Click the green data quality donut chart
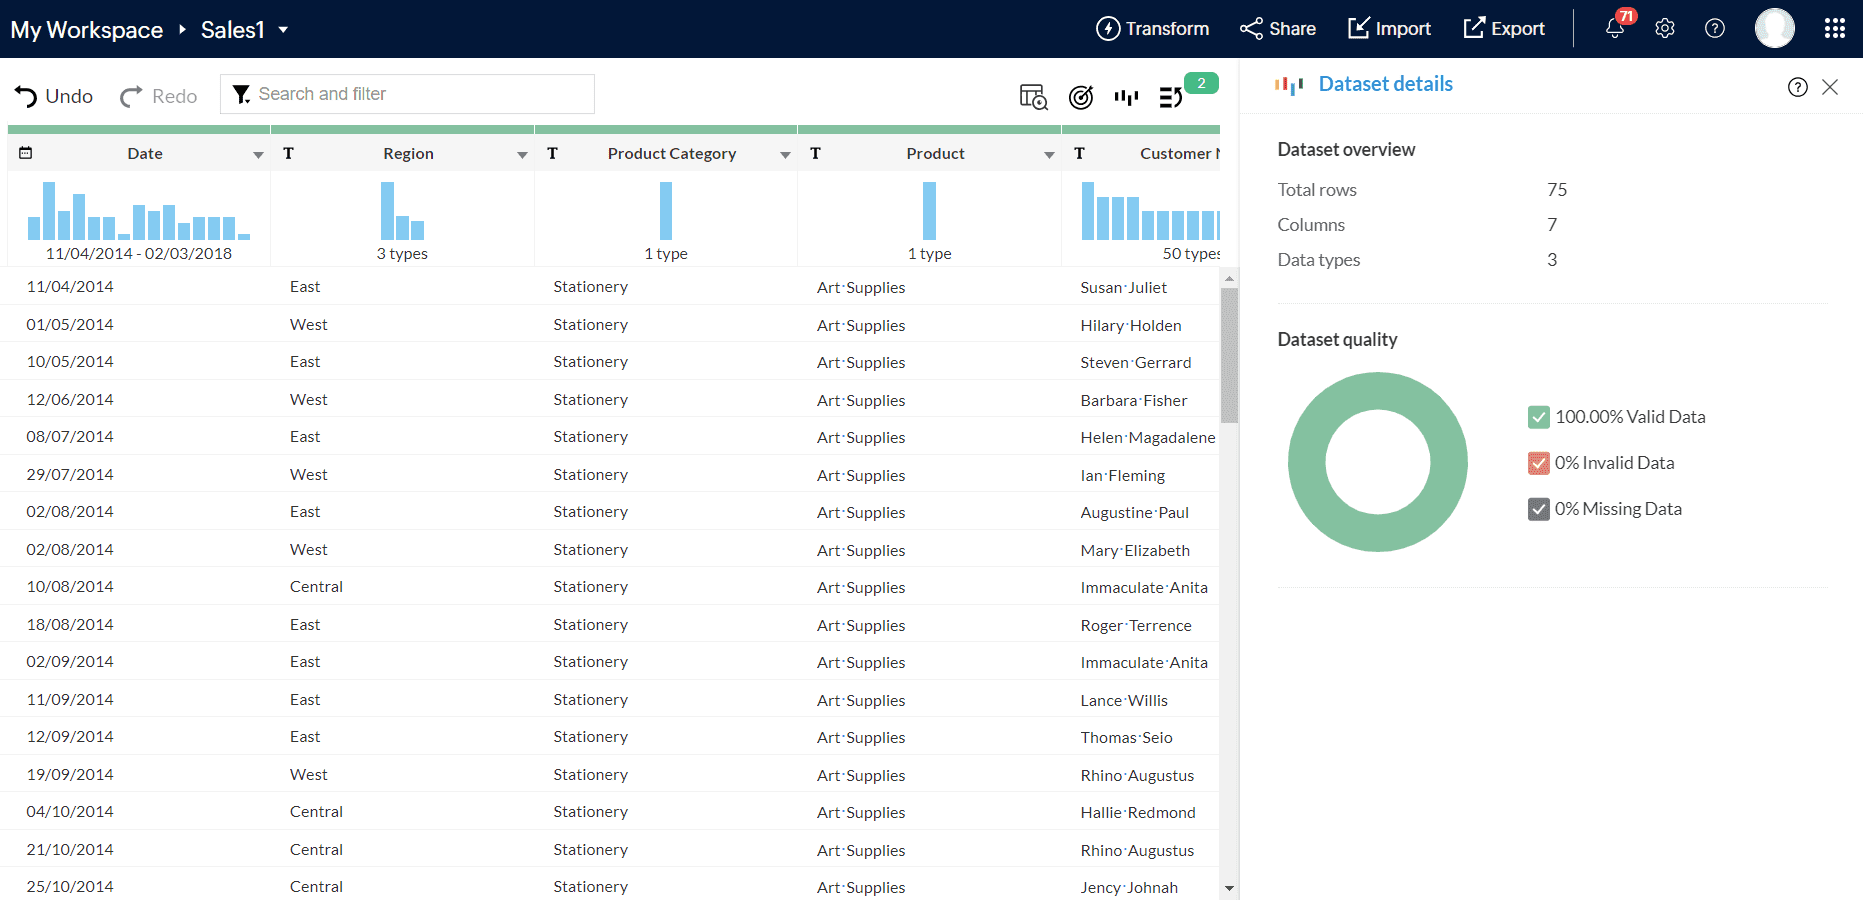The image size is (1863, 900). 1307,462
